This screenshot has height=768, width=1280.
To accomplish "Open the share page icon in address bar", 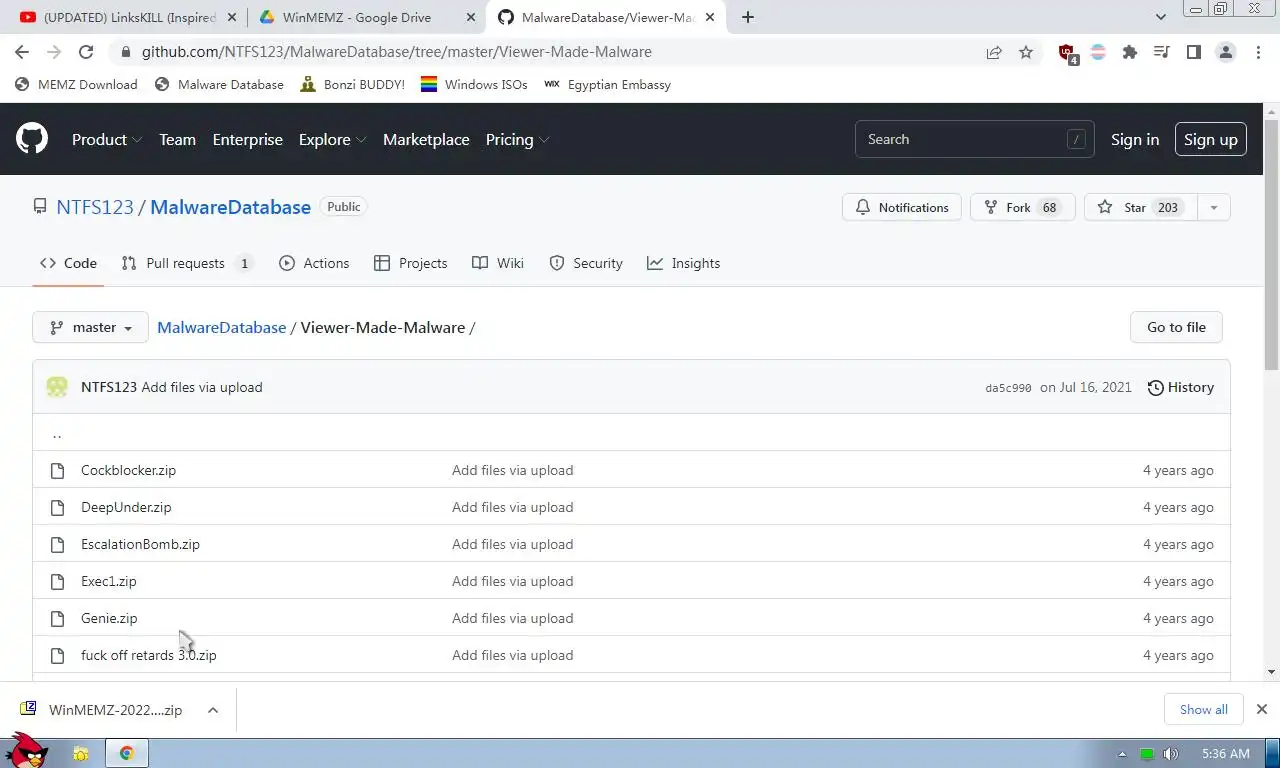I will 994,52.
